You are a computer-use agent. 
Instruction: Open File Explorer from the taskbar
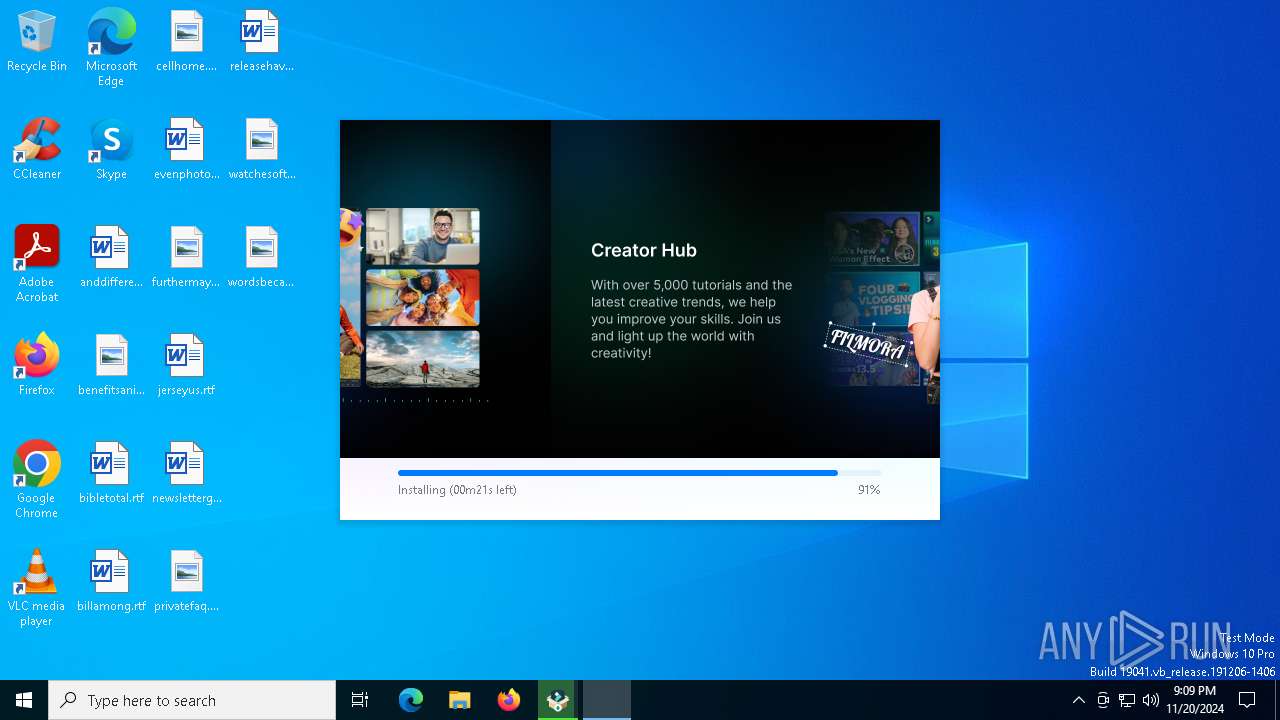point(460,700)
